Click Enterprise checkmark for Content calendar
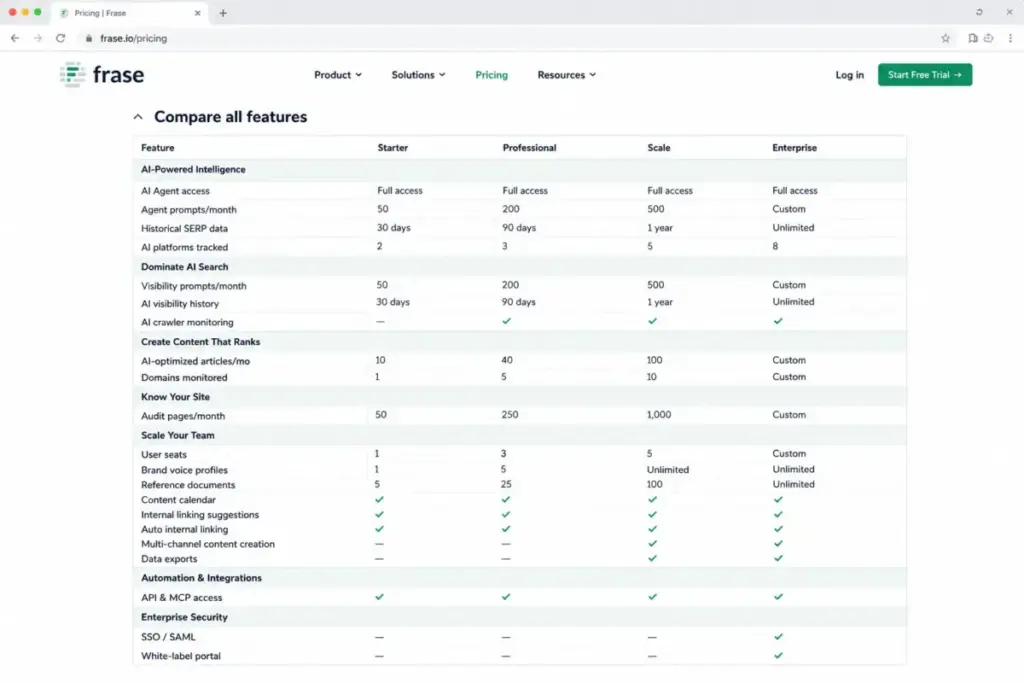1024x683 pixels. pyautogui.click(x=778, y=500)
